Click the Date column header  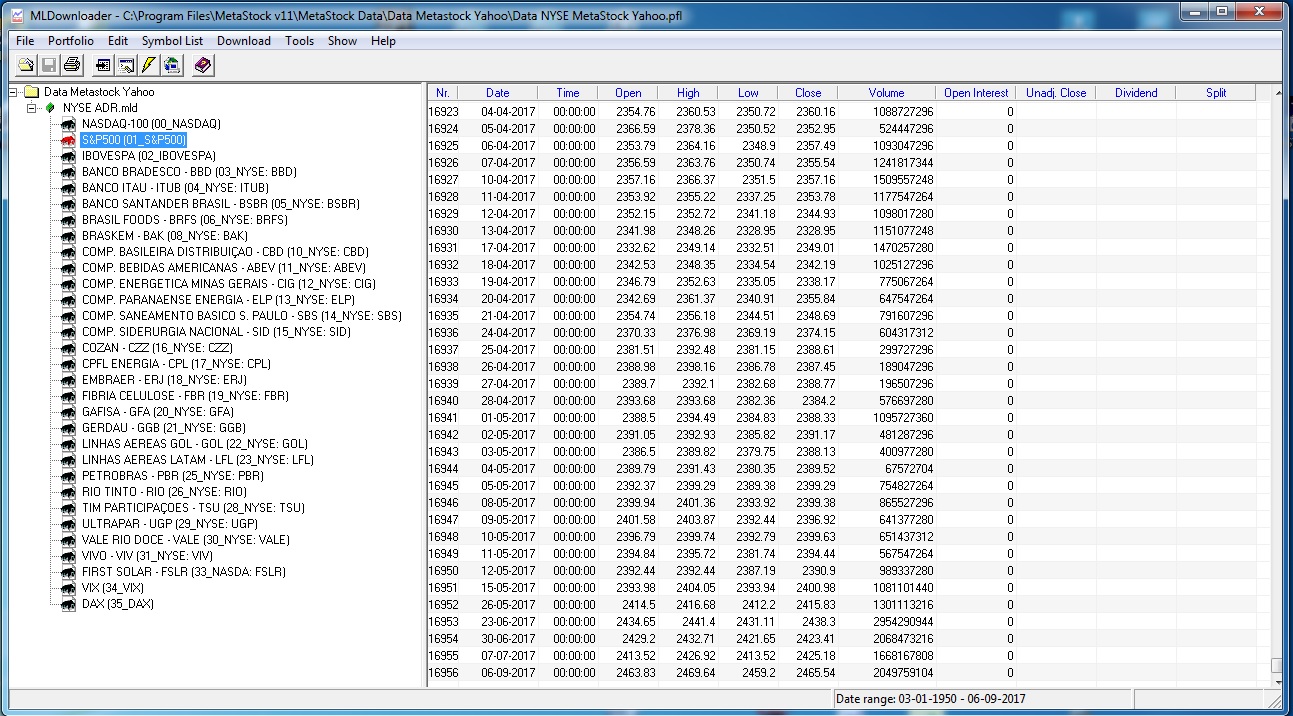point(497,93)
